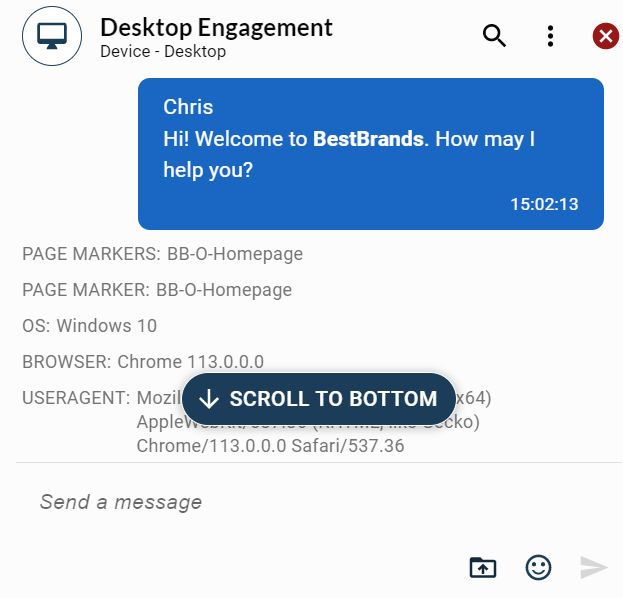Viewport: 623px width, 598px height.
Task: Click the bold BestBrands text
Action: coord(368,139)
